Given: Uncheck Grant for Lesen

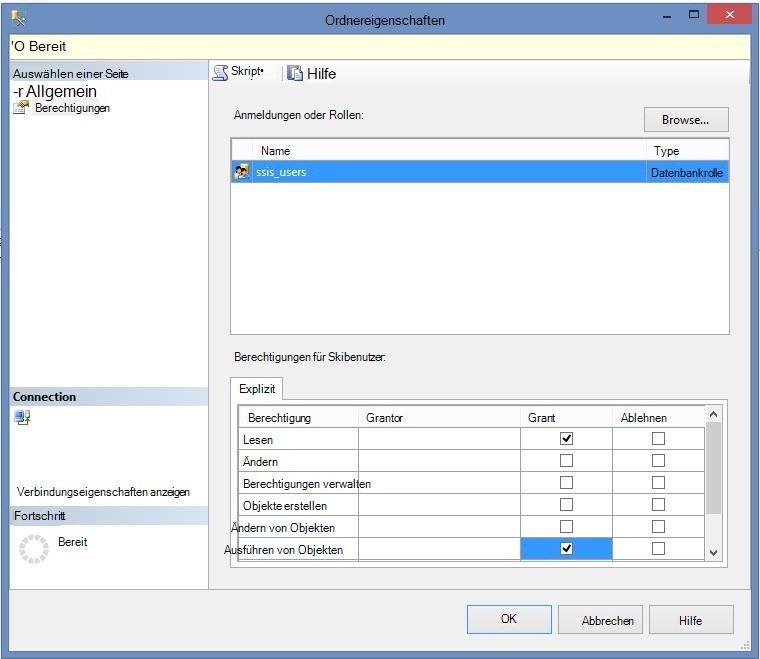Looking at the screenshot, I should tap(566, 439).
